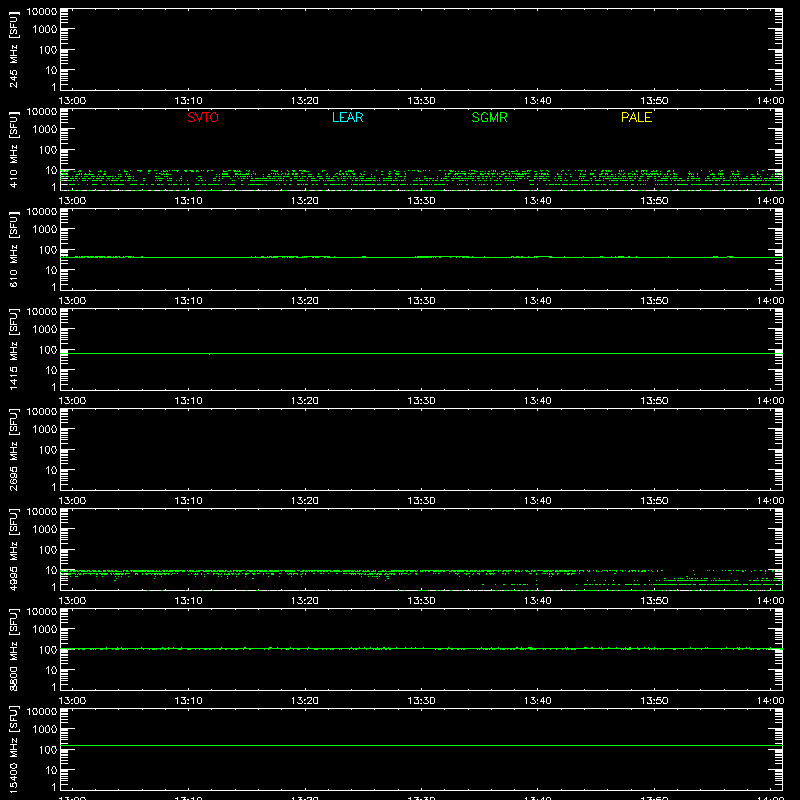
Task: Select the 8800 MHz [SFU] axis title
Action: (x=13, y=649)
